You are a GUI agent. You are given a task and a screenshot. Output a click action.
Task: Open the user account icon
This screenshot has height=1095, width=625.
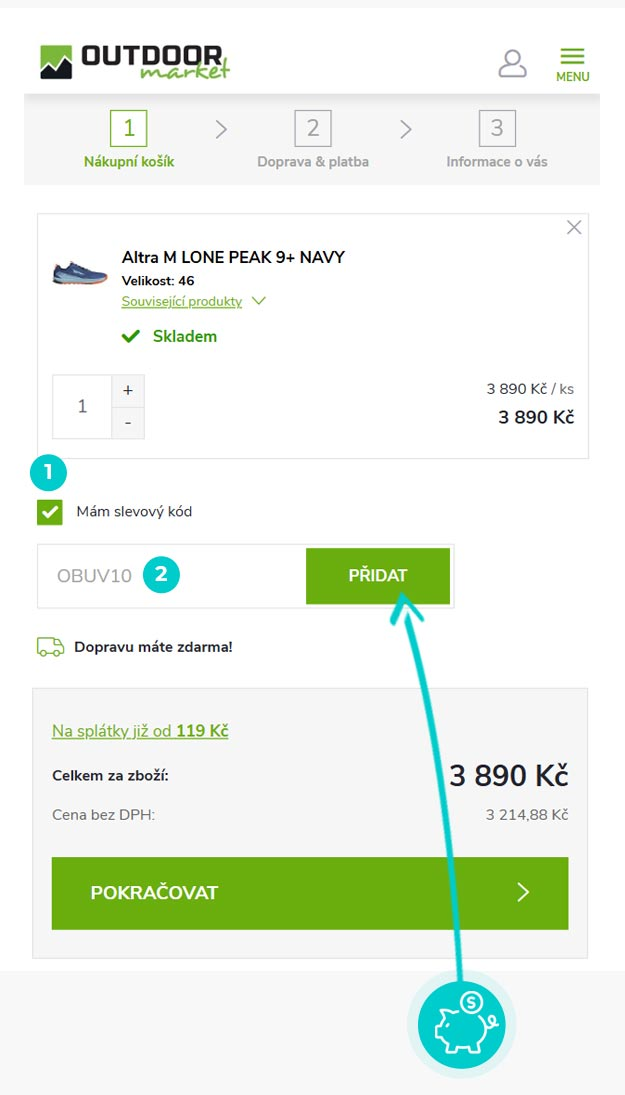pos(513,62)
